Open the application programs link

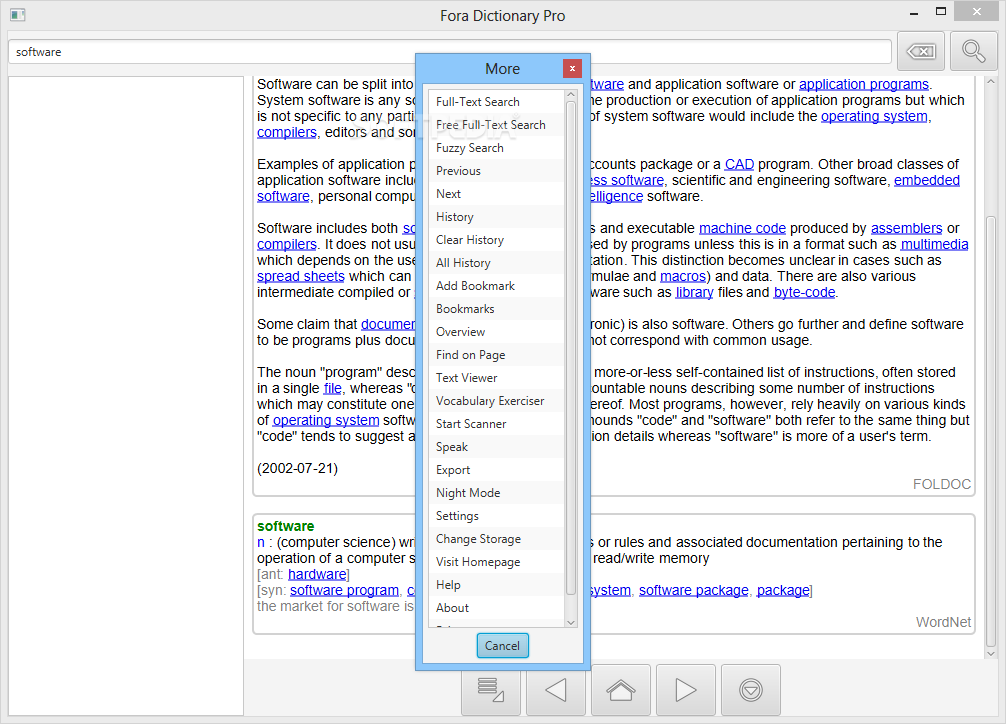pos(864,84)
